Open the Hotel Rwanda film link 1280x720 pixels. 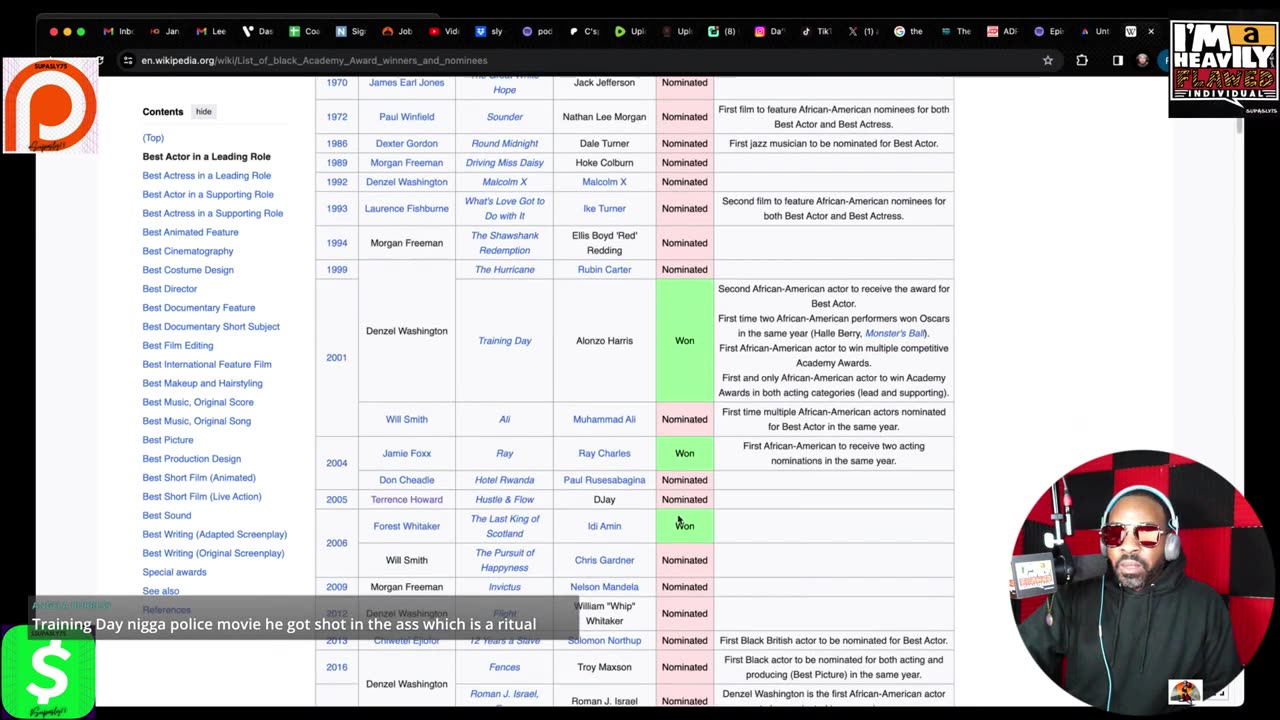click(x=504, y=480)
